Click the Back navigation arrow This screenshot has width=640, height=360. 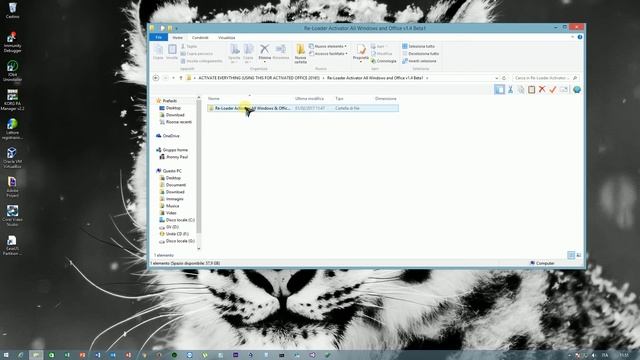156,78
